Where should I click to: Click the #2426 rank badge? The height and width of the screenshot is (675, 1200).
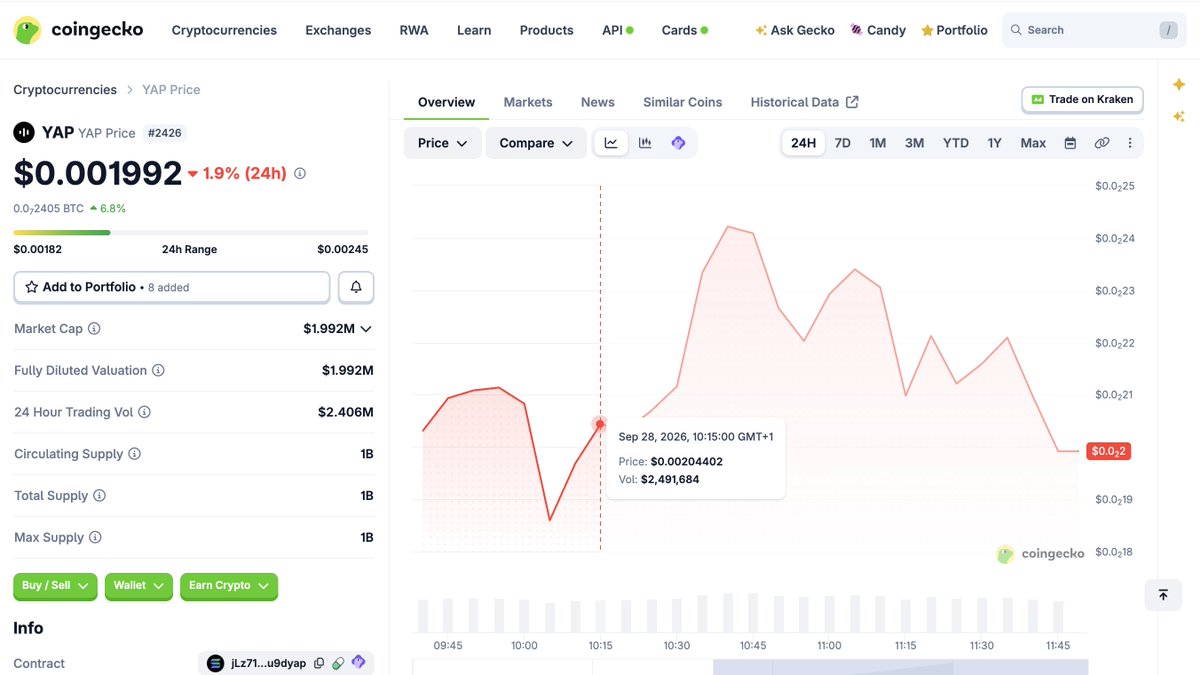[x=165, y=133]
